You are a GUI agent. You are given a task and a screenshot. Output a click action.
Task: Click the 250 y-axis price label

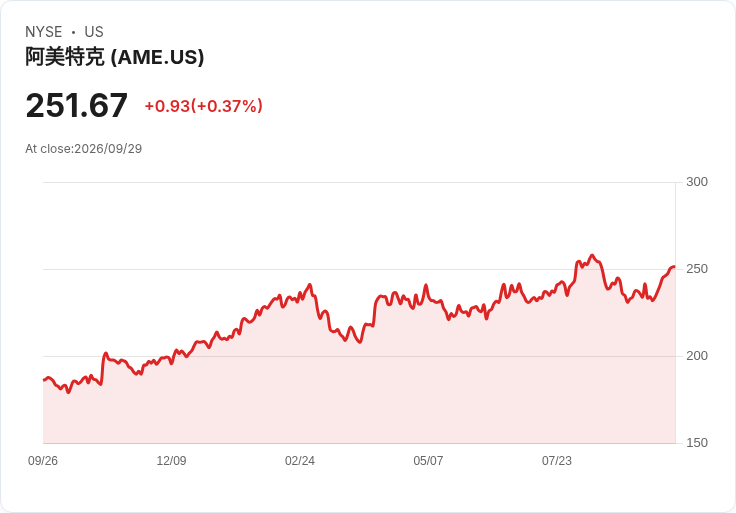click(697, 269)
